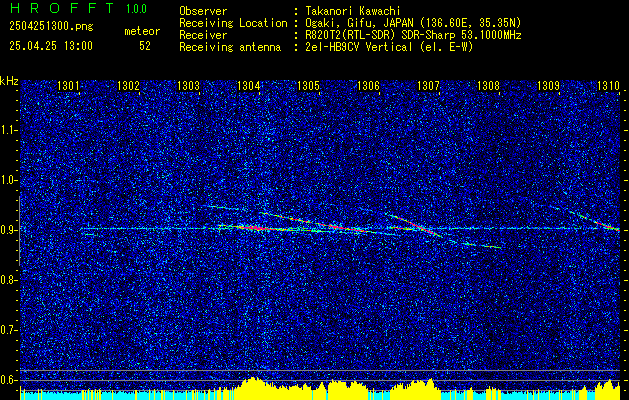Click the filename 2504251300.png

51,27
